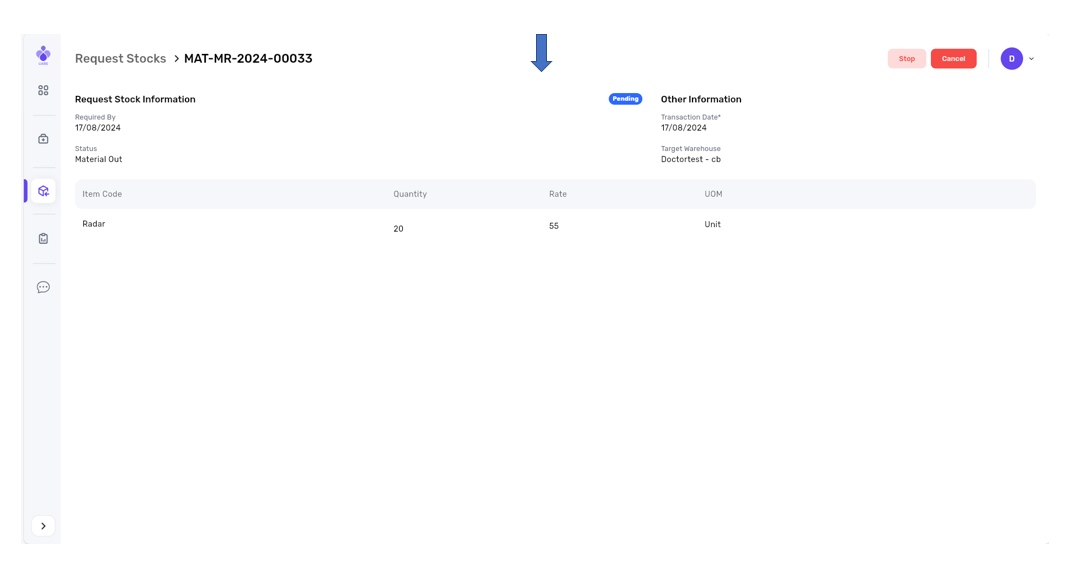Click the red Cancel button
The width and height of the screenshot is (1072, 573).
click(x=953, y=59)
